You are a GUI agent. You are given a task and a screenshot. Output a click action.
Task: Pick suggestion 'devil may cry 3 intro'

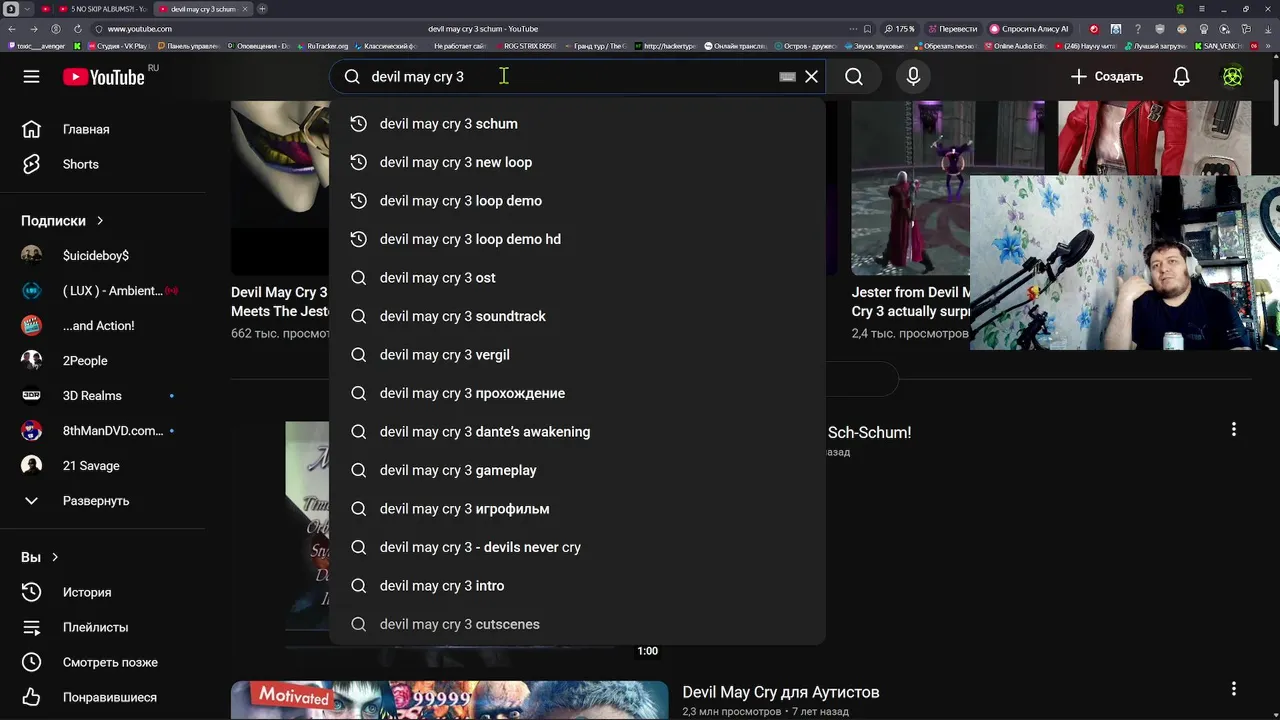(x=577, y=586)
